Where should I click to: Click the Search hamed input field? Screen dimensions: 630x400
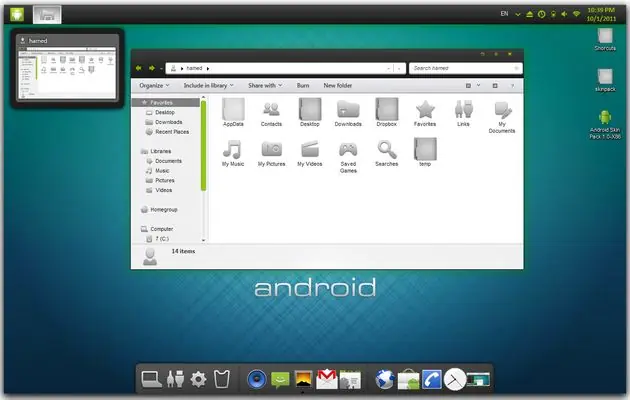[x=465, y=68]
